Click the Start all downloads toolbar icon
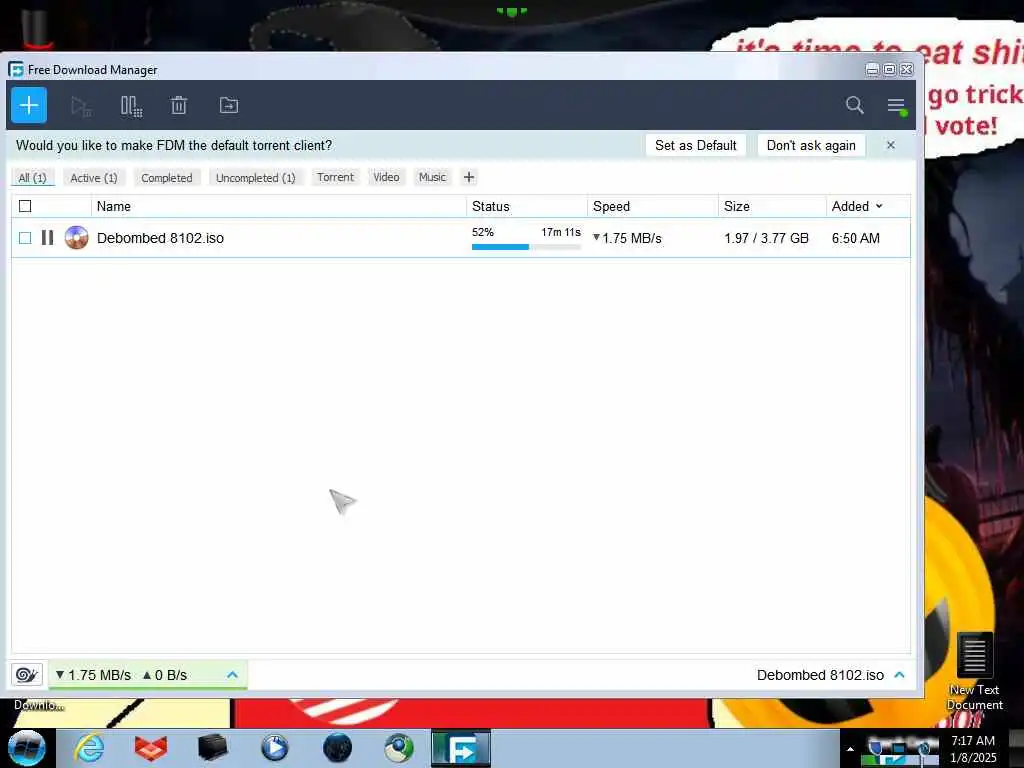 [81, 106]
